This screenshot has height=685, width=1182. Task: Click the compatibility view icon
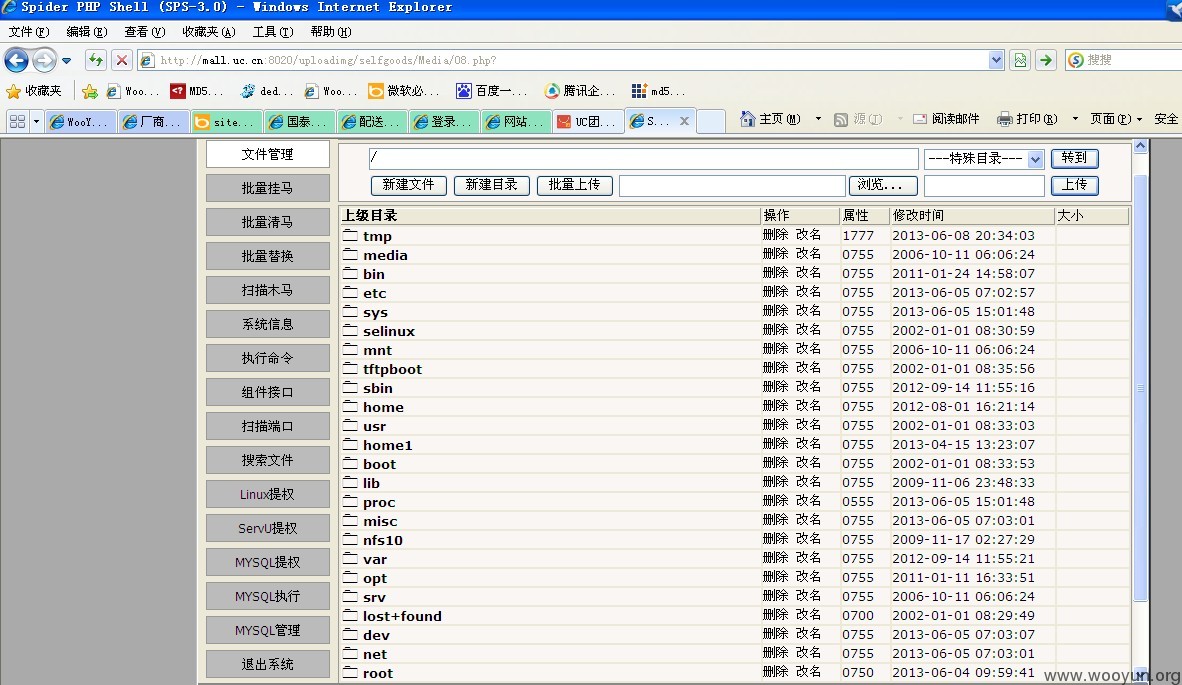[1020, 60]
